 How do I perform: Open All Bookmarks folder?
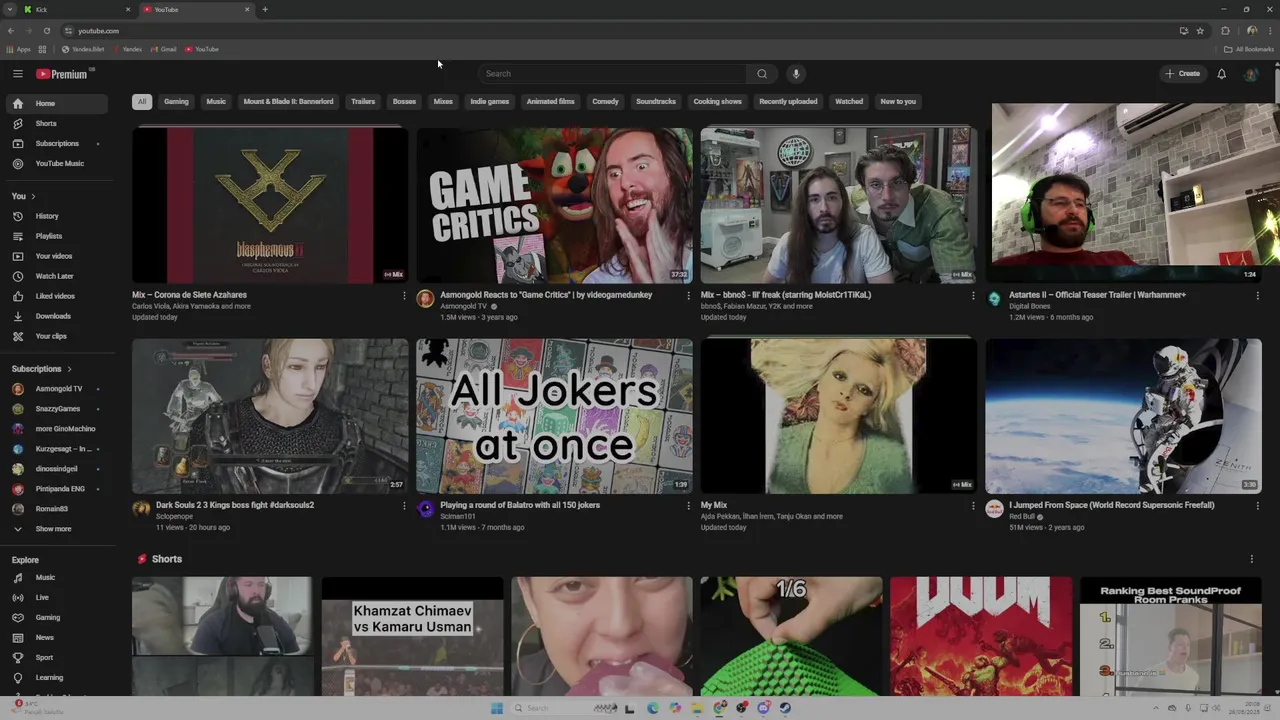pyautogui.click(x=1249, y=49)
